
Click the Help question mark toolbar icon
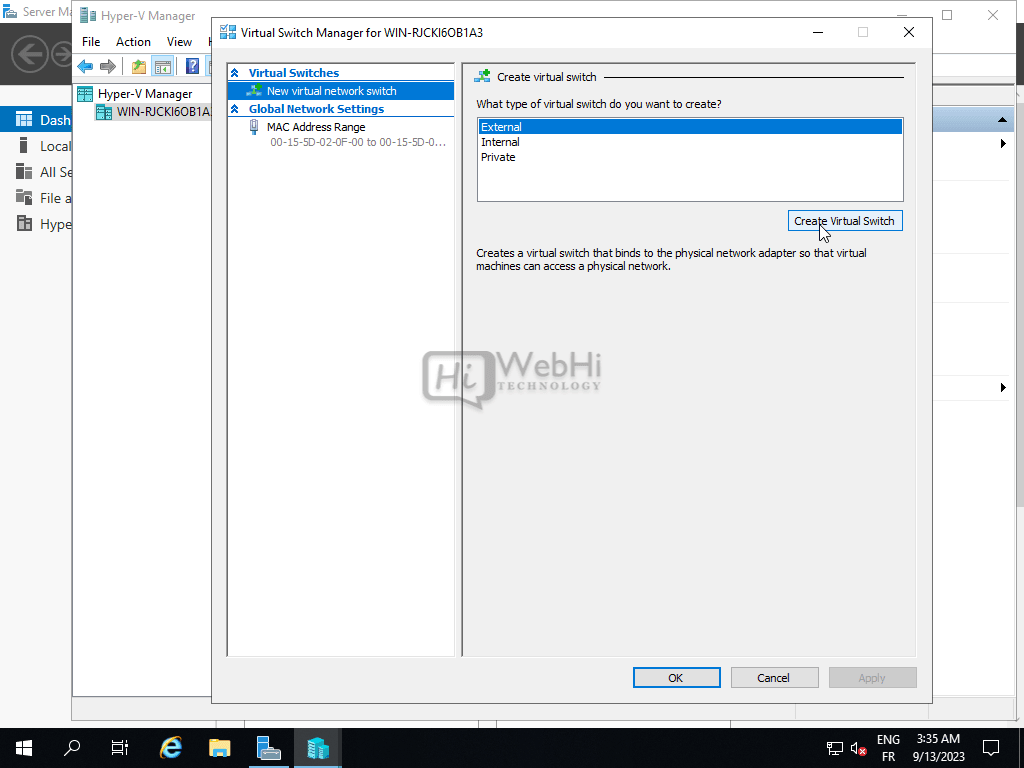tap(192, 67)
